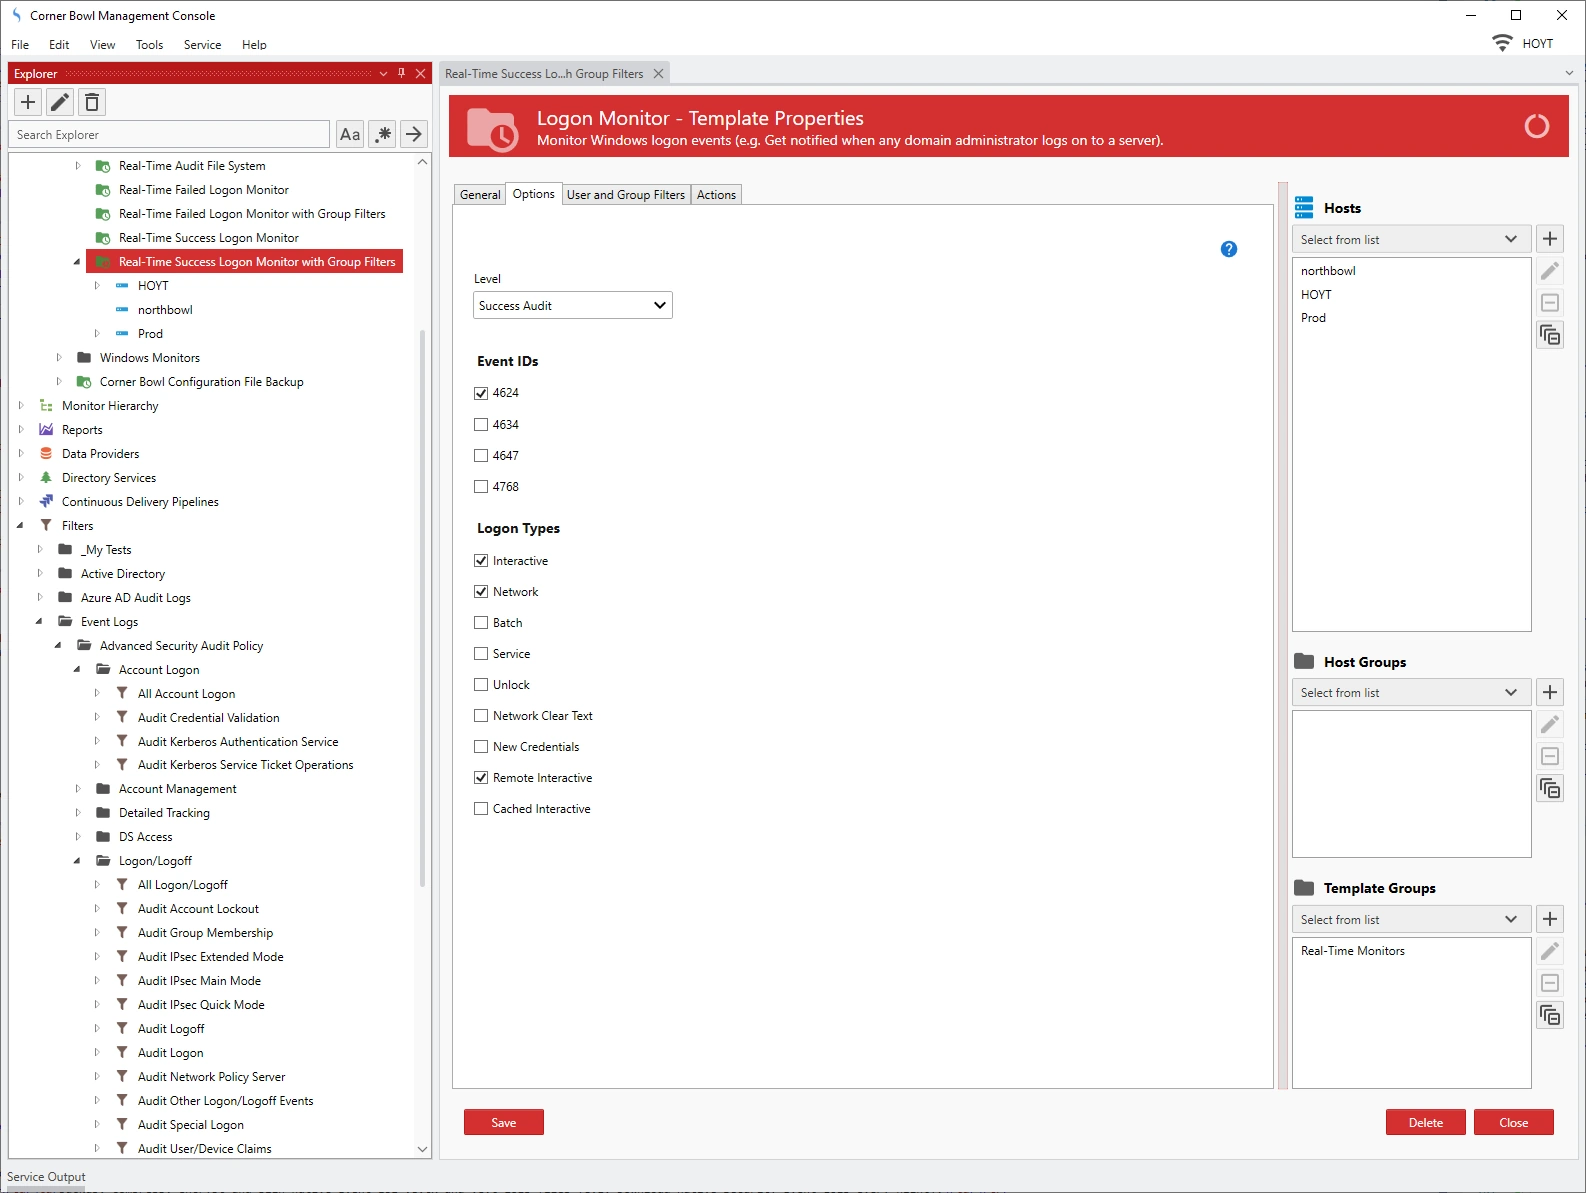Enable the 4634 event ID checkbox
Screen dimensions: 1586x1193
coord(481,425)
